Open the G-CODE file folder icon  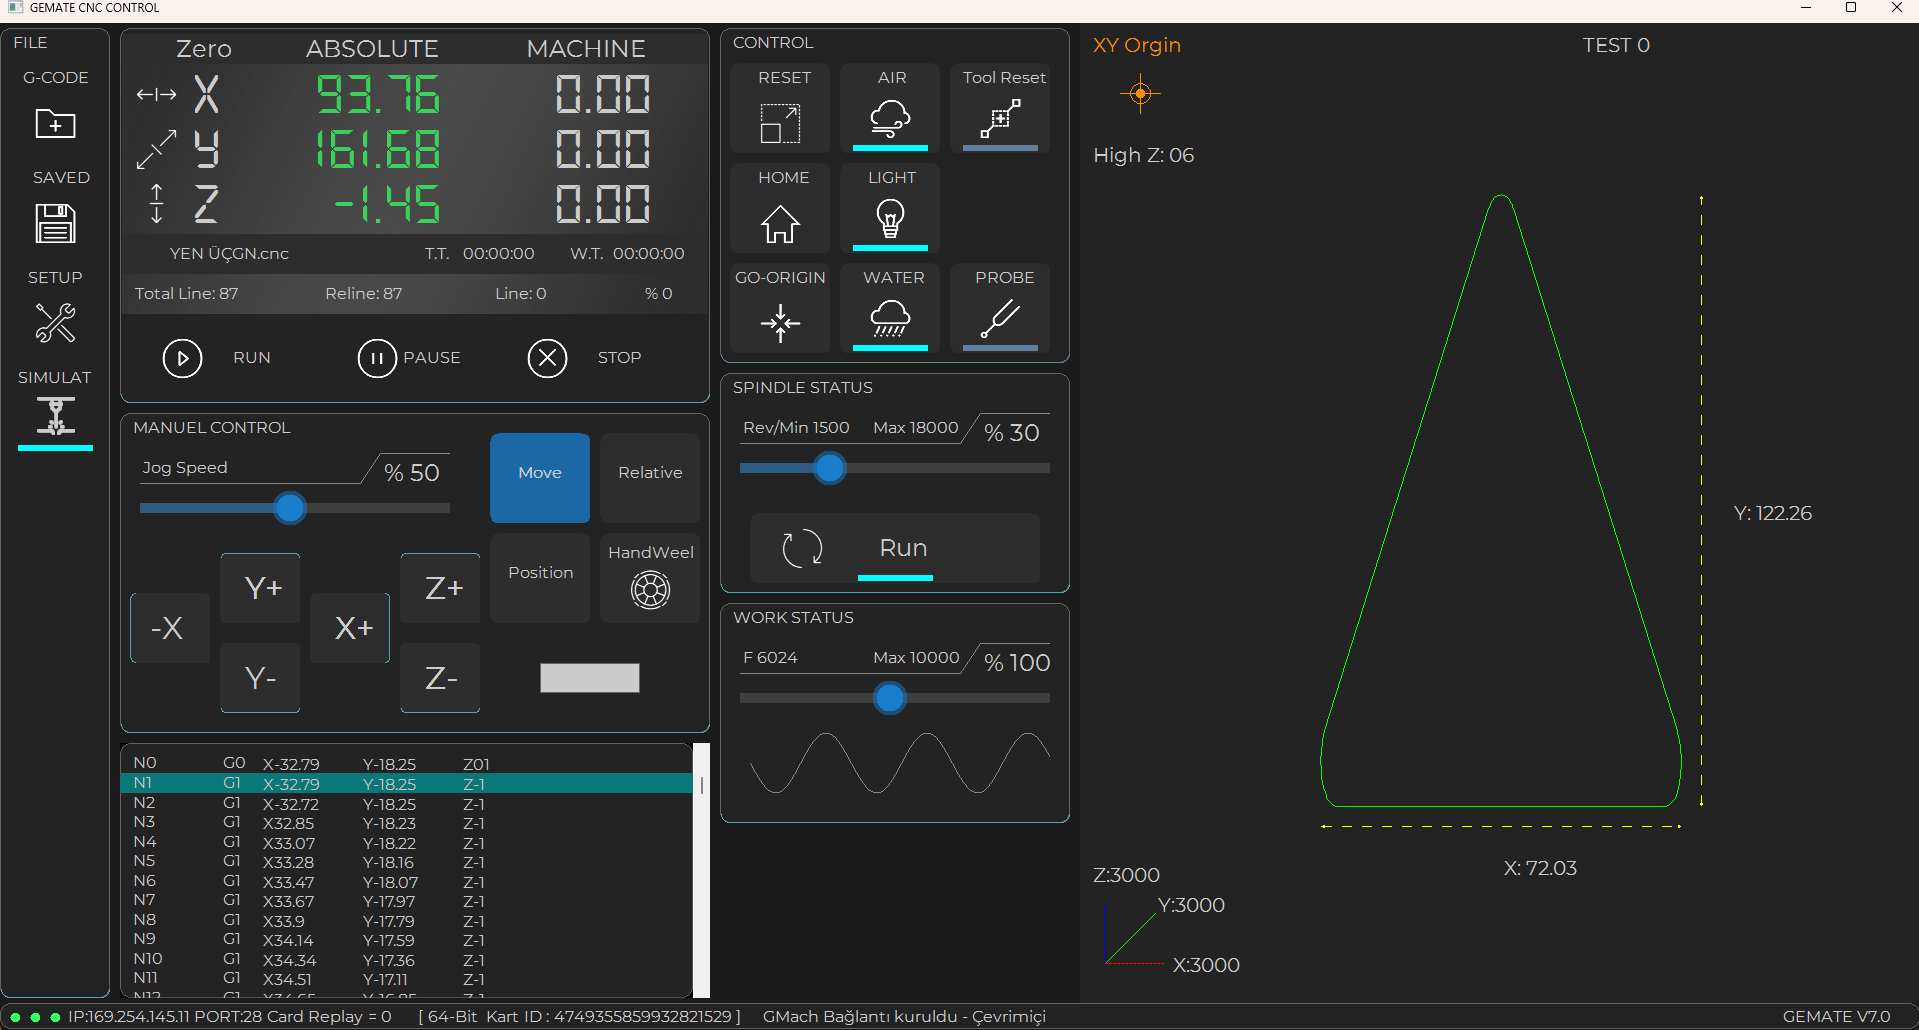pyautogui.click(x=56, y=124)
